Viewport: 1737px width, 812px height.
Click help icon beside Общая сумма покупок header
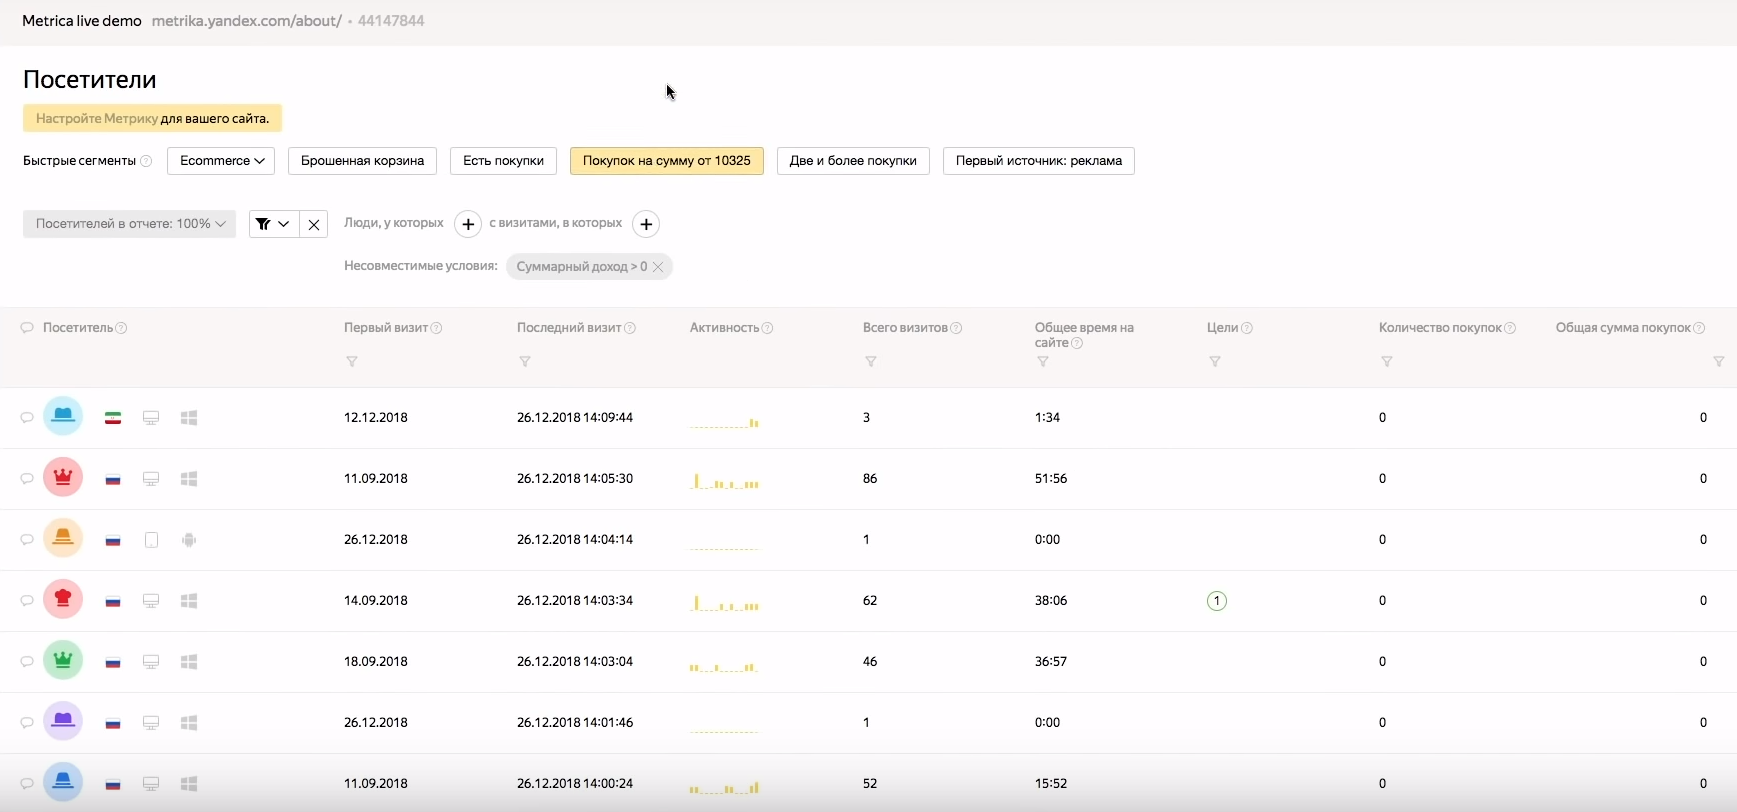tap(1699, 328)
